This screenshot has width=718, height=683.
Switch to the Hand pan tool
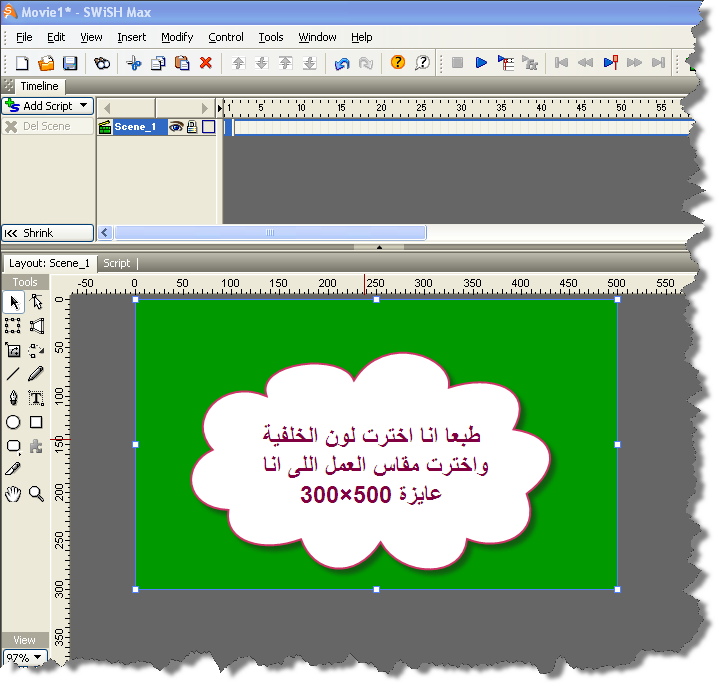point(13,493)
